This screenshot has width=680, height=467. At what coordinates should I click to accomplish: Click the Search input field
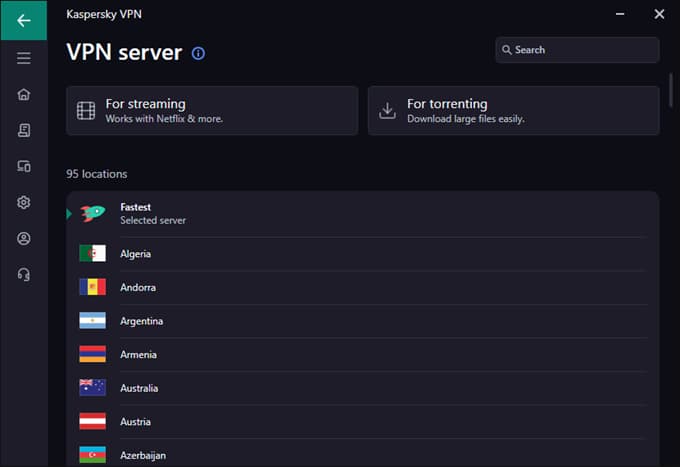point(580,50)
